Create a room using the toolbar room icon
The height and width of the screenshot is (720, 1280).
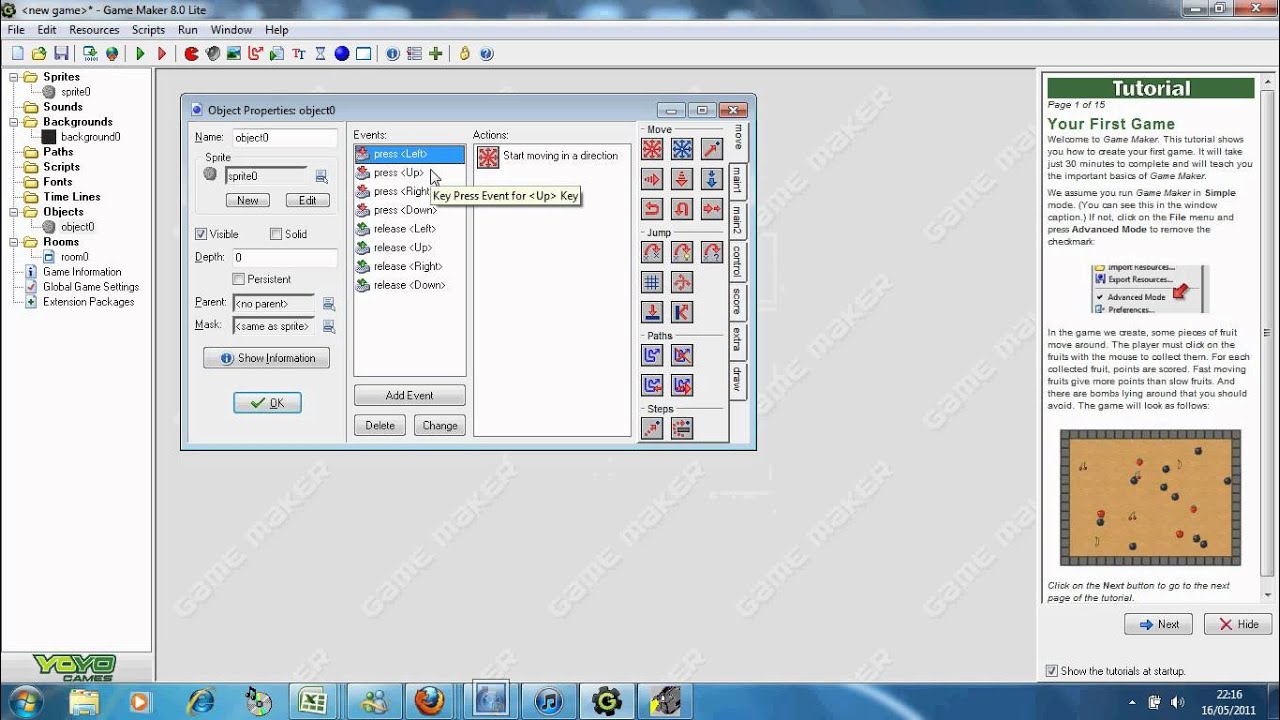coord(364,54)
